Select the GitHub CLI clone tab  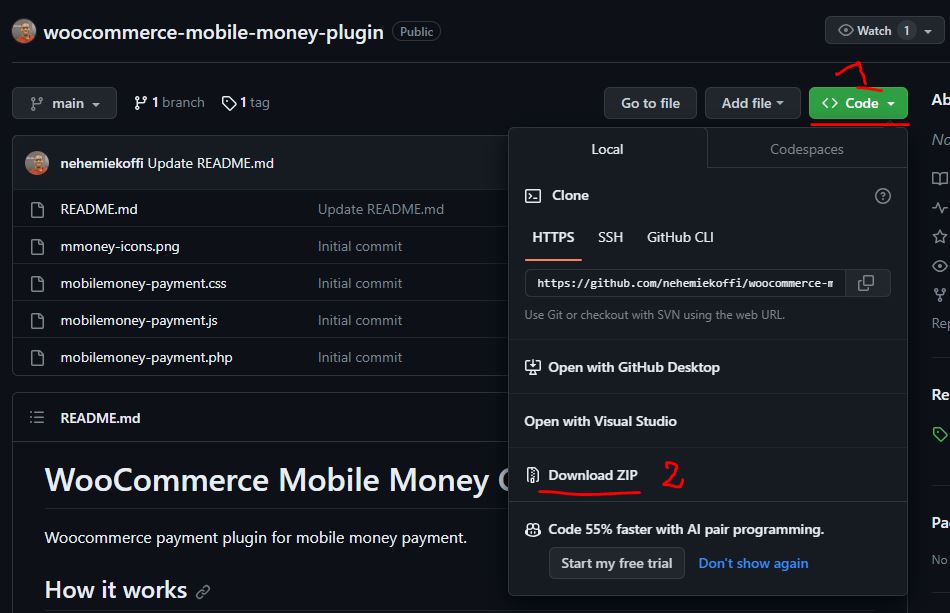(x=680, y=237)
